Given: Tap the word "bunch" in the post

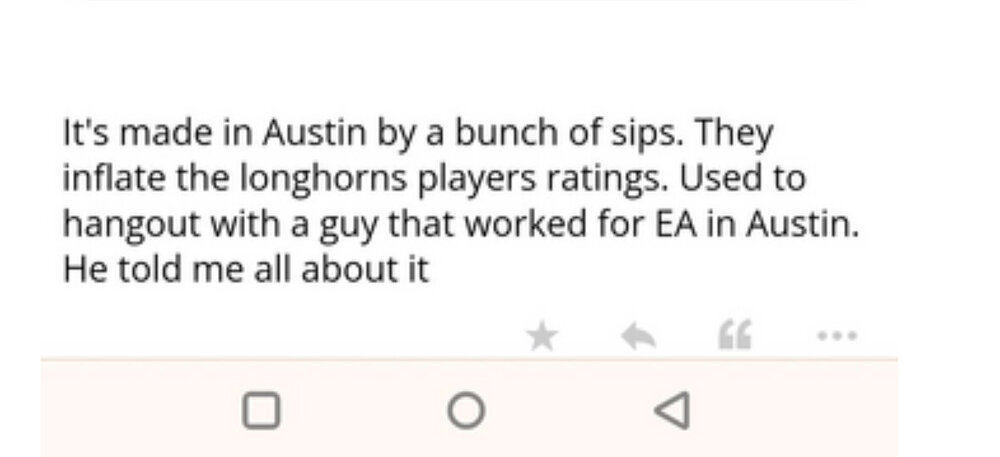Looking at the screenshot, I should (528, 133).
